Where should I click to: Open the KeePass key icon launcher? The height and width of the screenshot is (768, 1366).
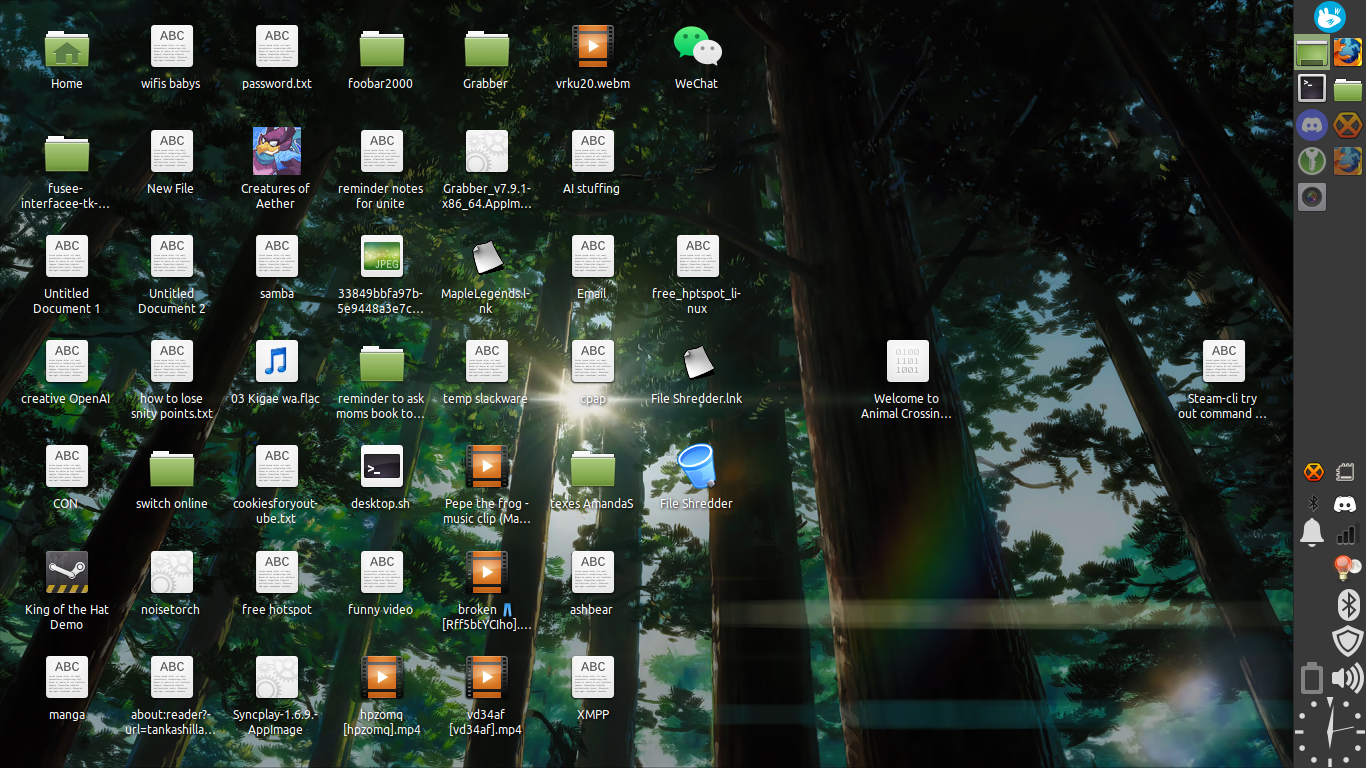(x=1312, y=161)
